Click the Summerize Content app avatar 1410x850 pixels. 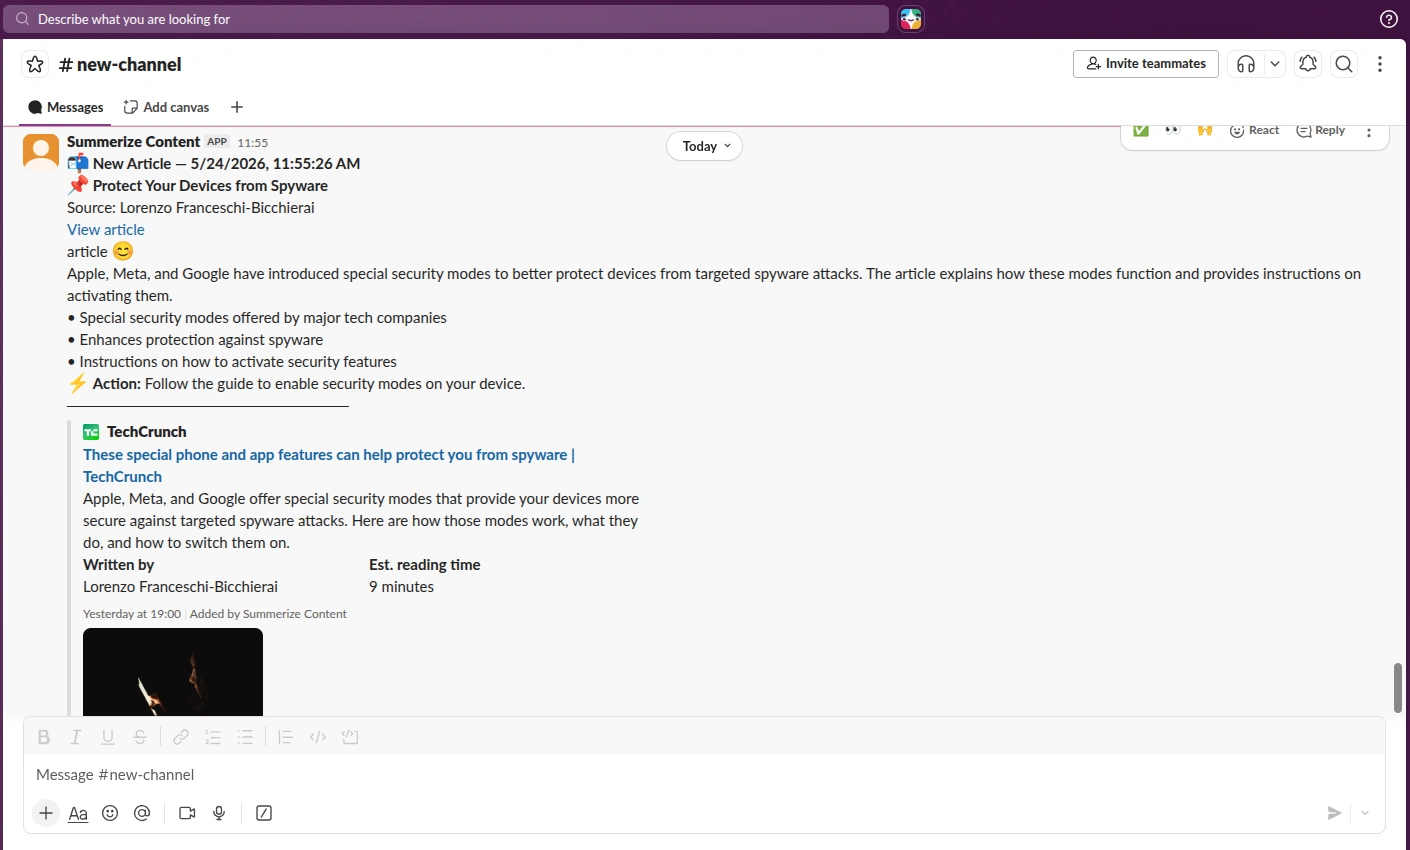41,151
